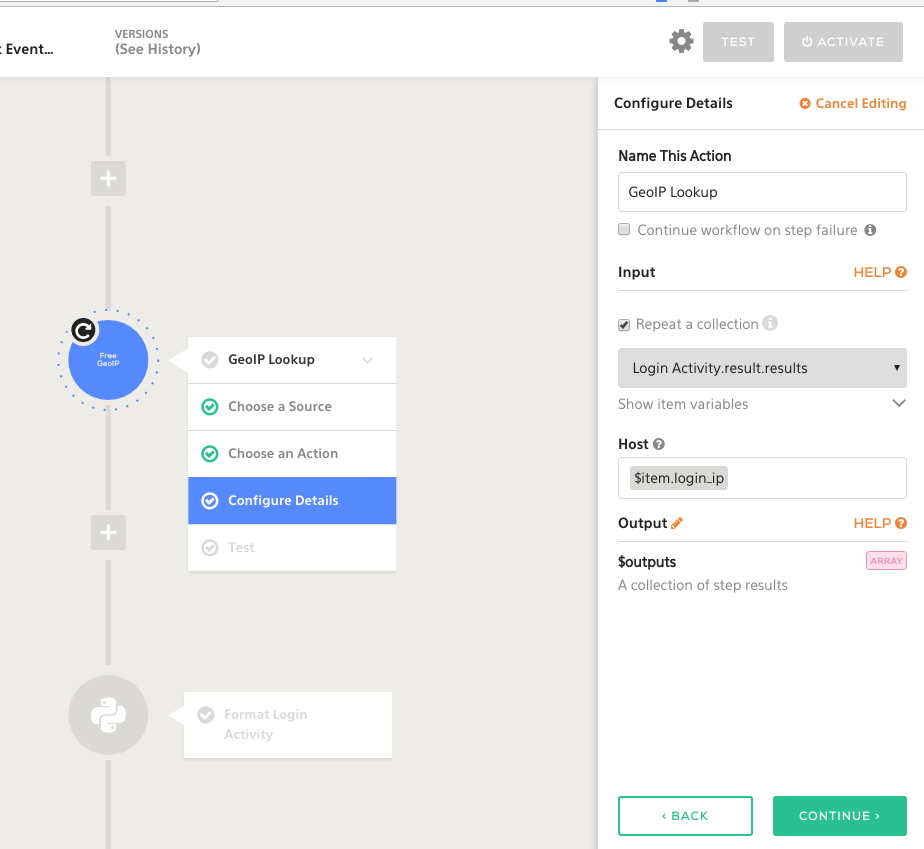Open the workflow settings gear icon
Screen dimensions: 924x849
click(x=681, y=41)
